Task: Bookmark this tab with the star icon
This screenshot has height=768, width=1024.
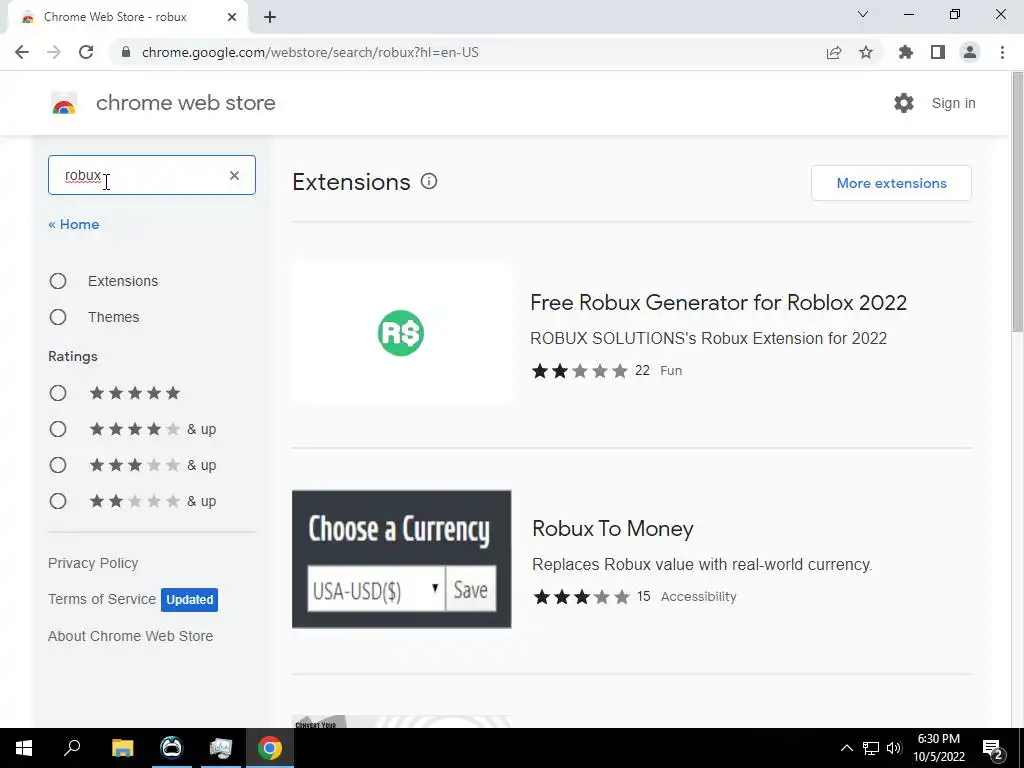Action: (x=866, y=52)
